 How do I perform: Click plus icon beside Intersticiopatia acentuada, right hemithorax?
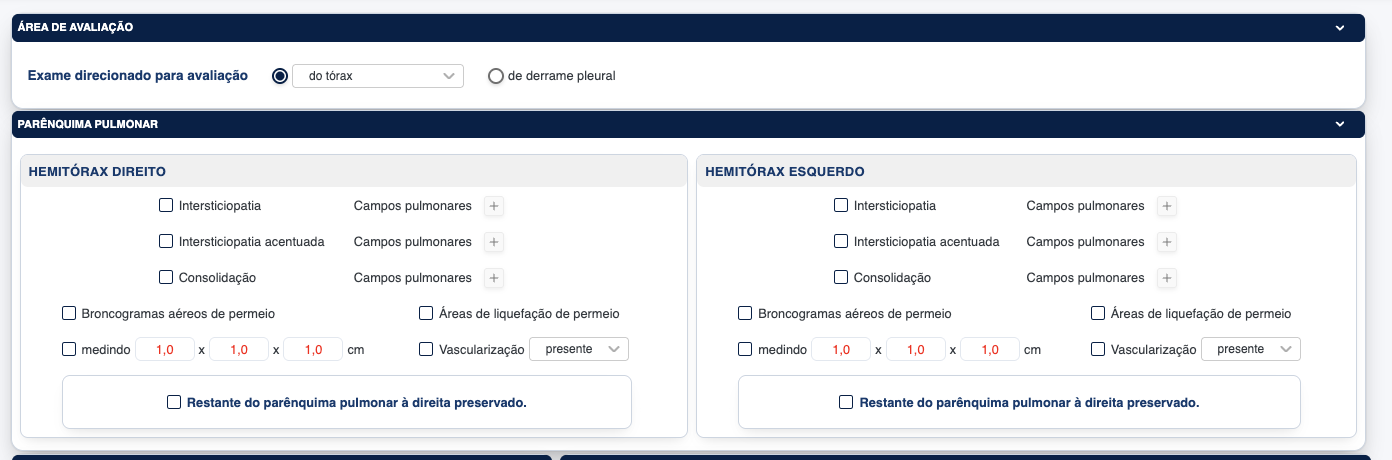[x=495, y=242]
